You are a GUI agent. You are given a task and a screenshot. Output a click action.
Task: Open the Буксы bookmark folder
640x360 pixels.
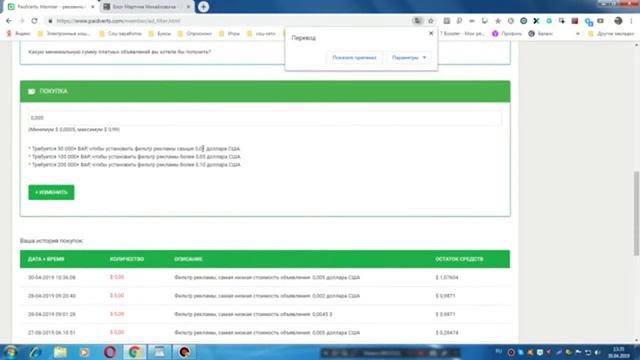click(160, 33)
